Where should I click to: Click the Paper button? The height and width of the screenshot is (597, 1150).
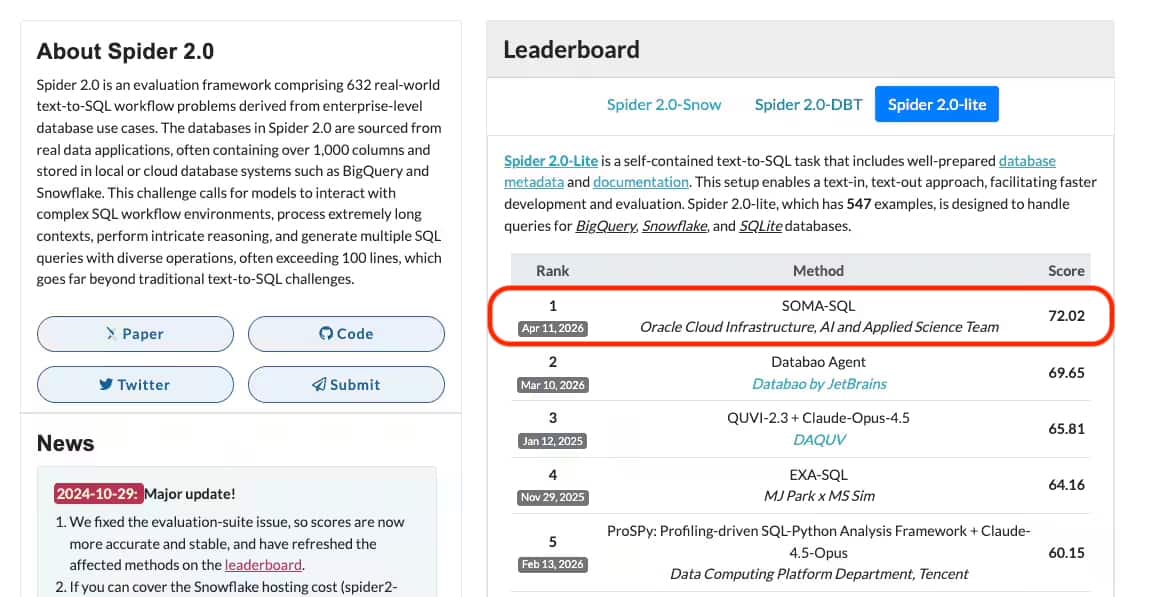[x=135, y=333]
